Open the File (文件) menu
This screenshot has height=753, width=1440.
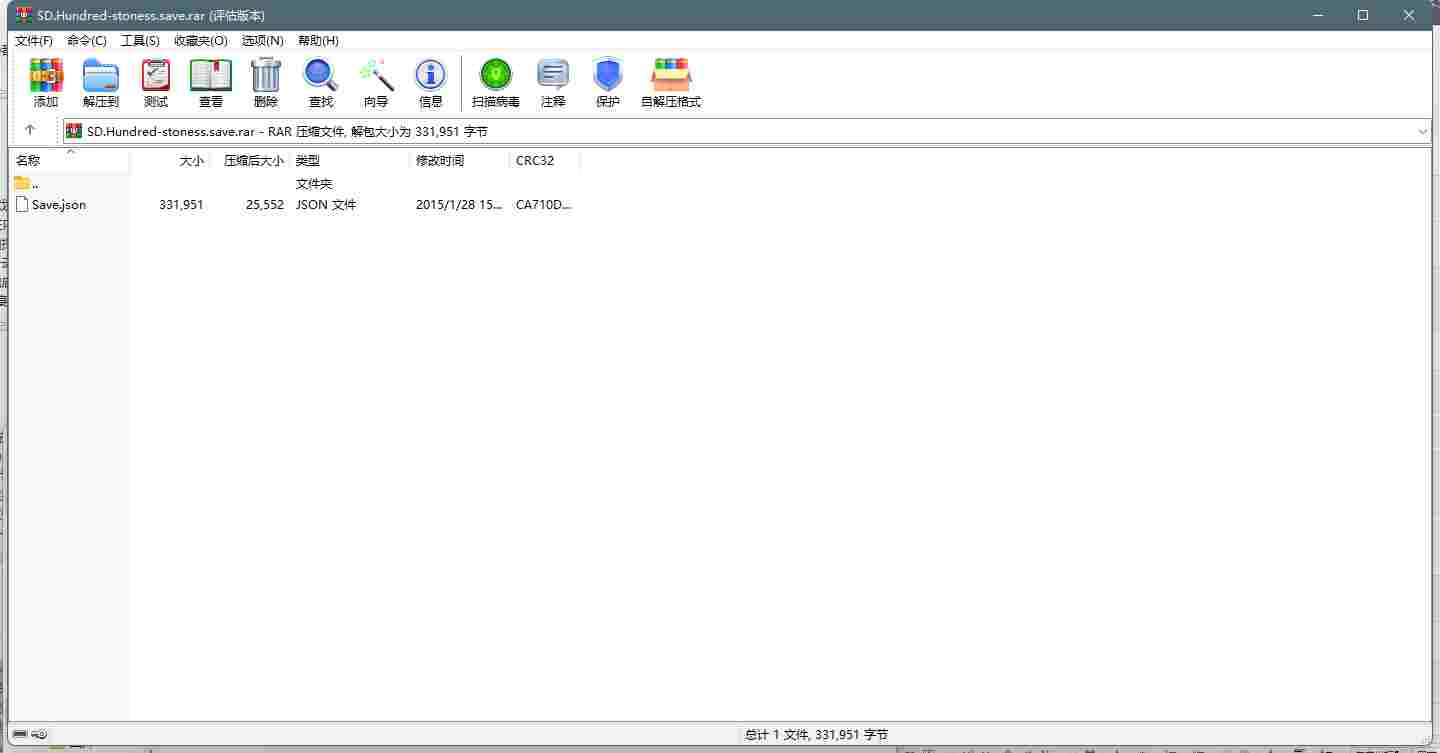tap(34, 41)
